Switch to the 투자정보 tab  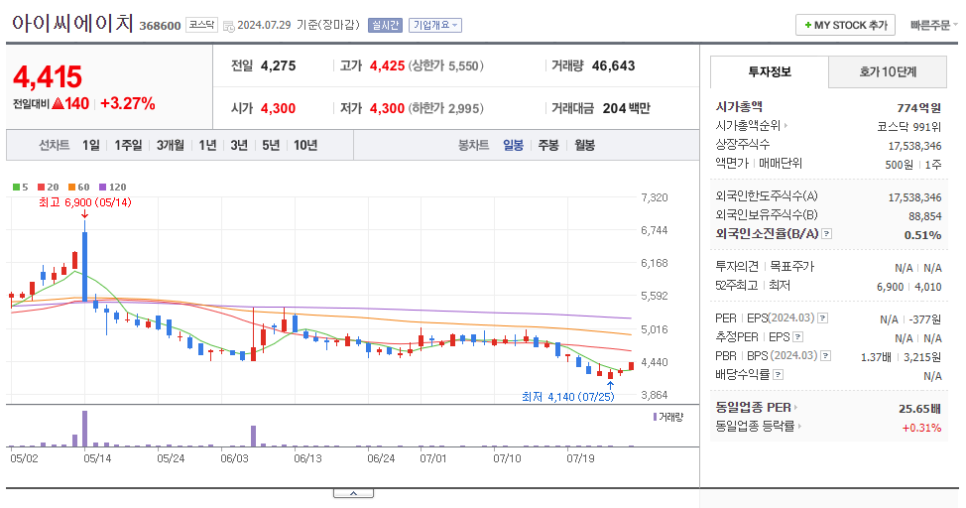[769, 72]
